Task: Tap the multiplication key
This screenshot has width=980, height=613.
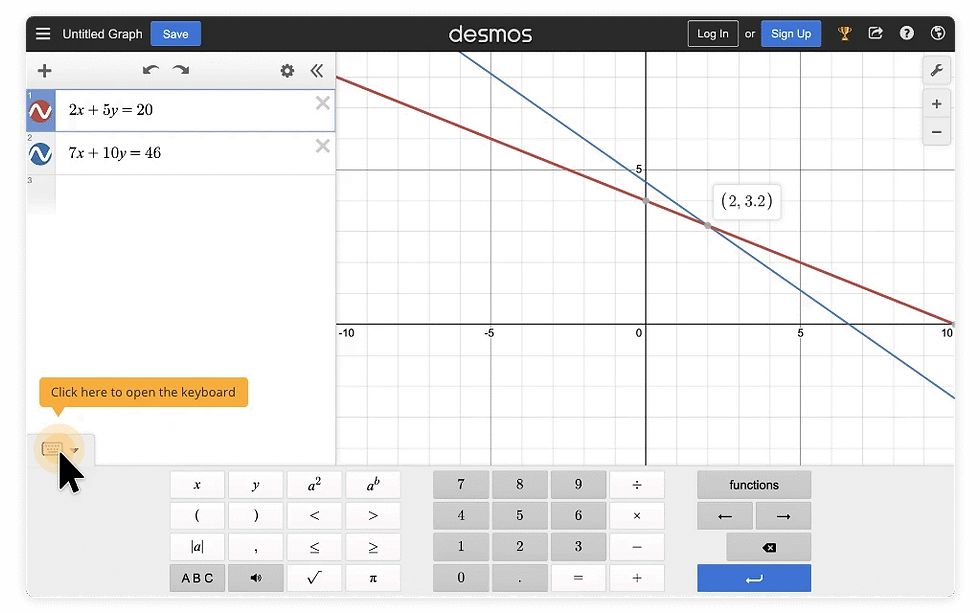Action: point(637,516)
